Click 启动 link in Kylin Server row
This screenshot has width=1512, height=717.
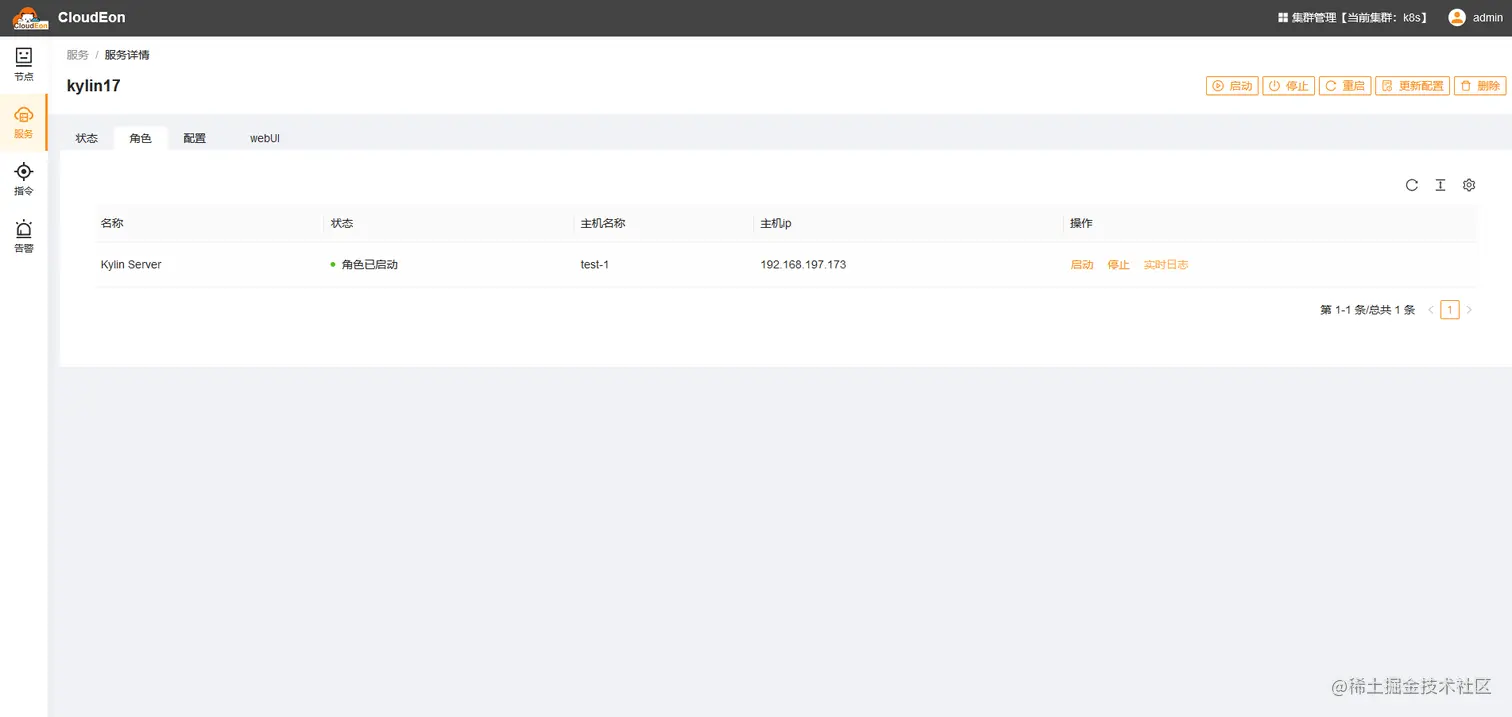(1082, 265)
